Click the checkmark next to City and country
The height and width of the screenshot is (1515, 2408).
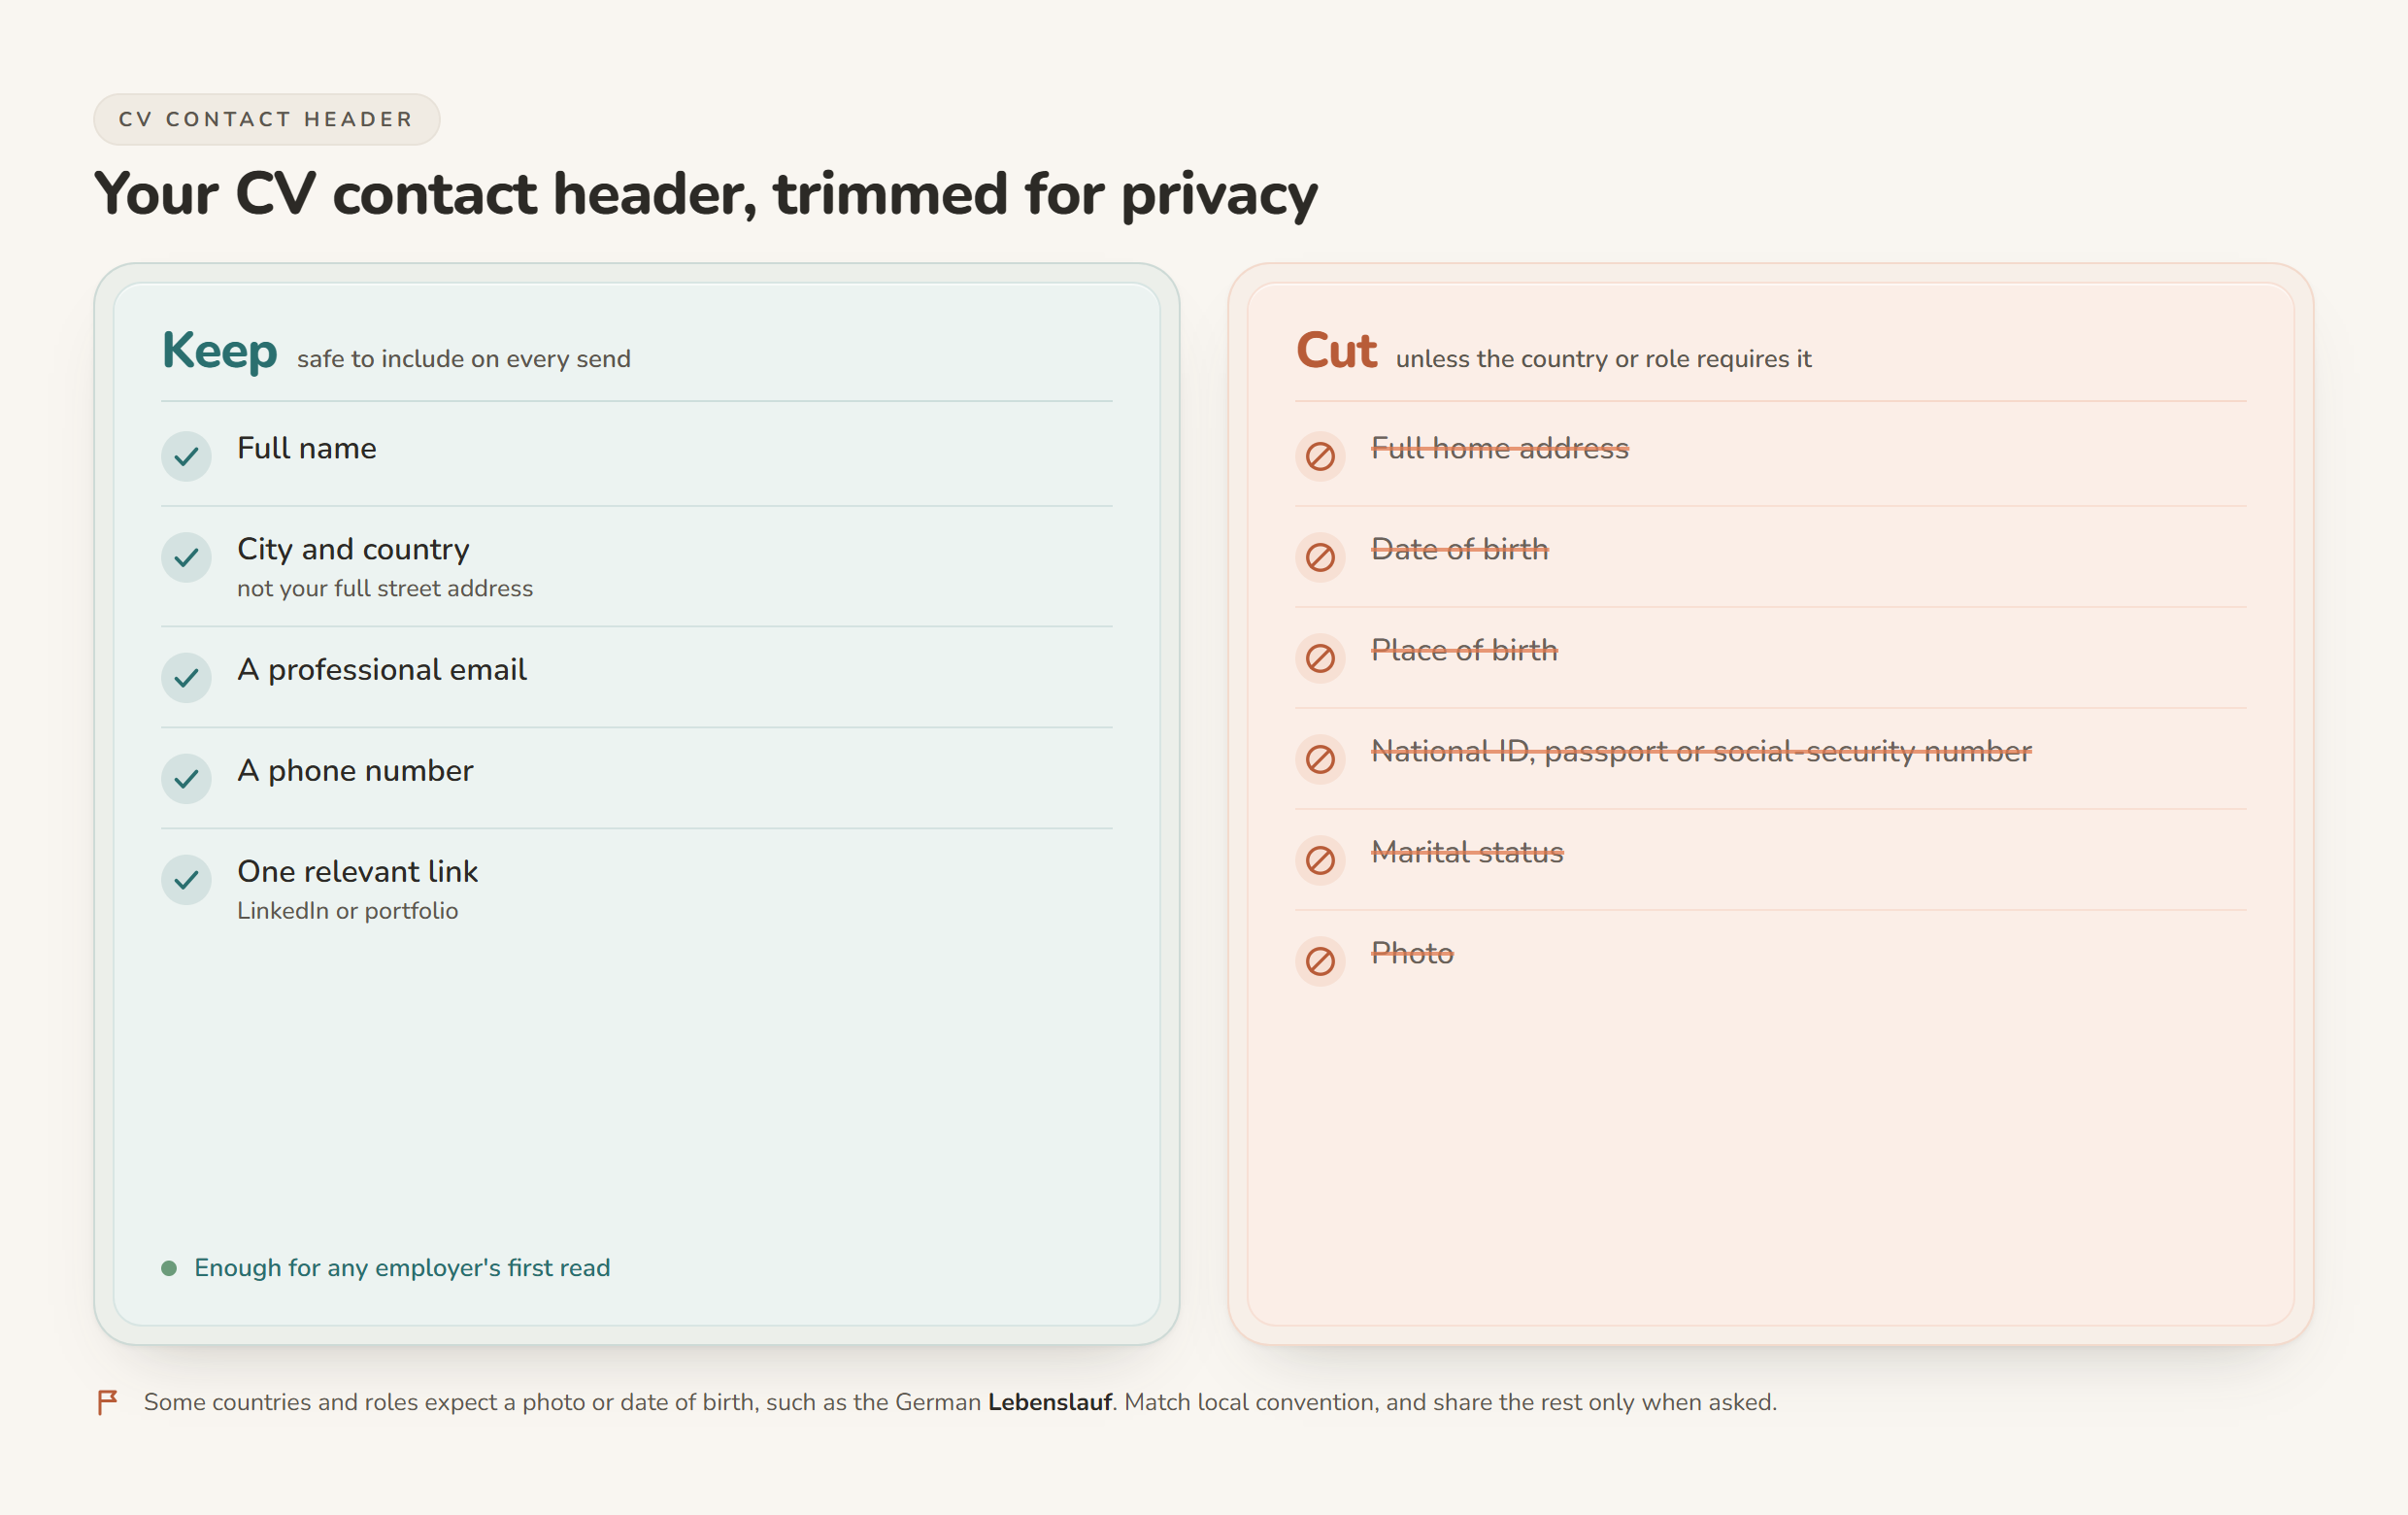[x=186, y=557]
